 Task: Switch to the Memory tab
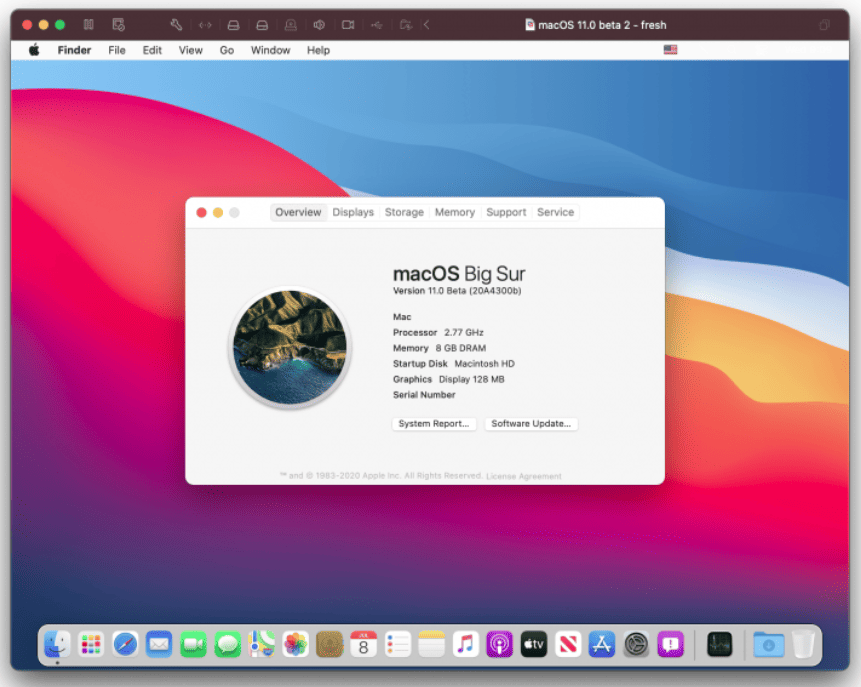tap(455, 212)
